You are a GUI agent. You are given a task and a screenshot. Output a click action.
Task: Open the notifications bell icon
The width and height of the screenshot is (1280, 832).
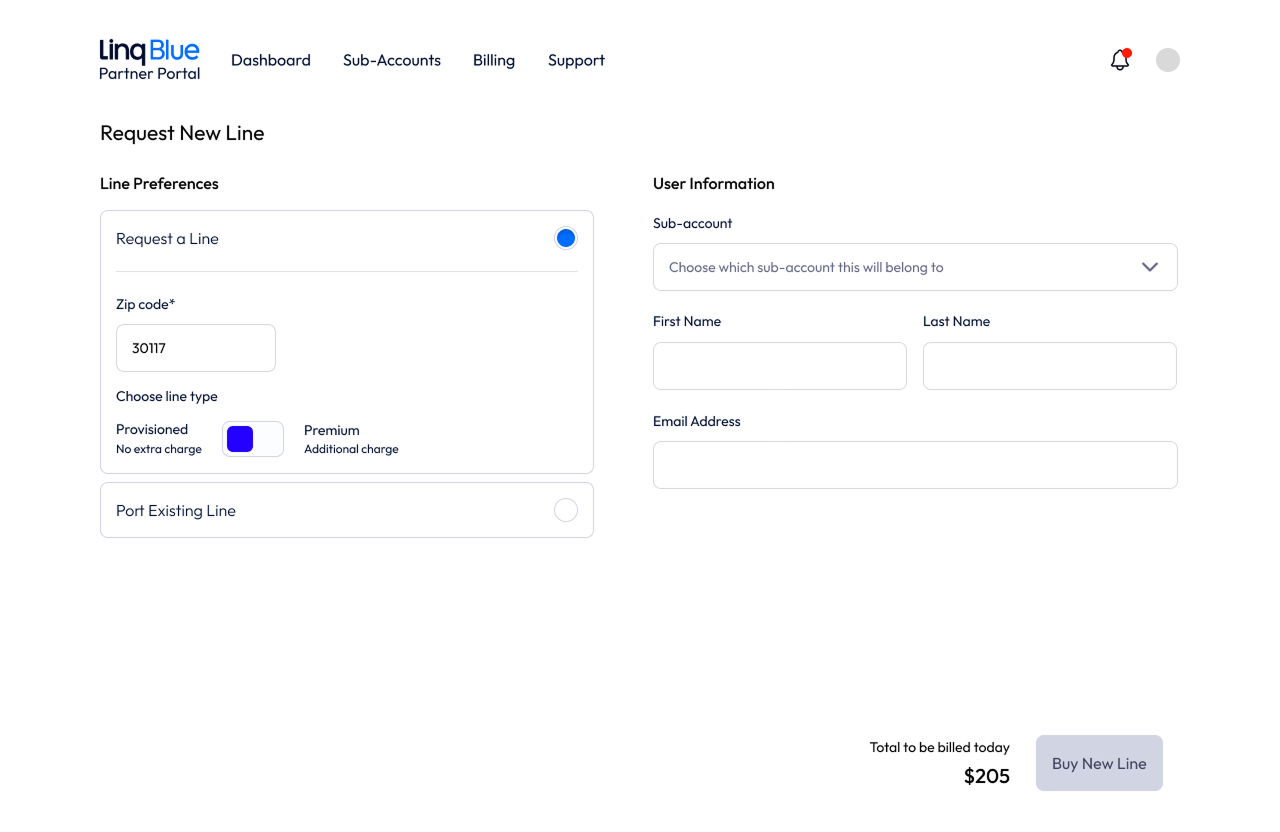[1120, 60]
